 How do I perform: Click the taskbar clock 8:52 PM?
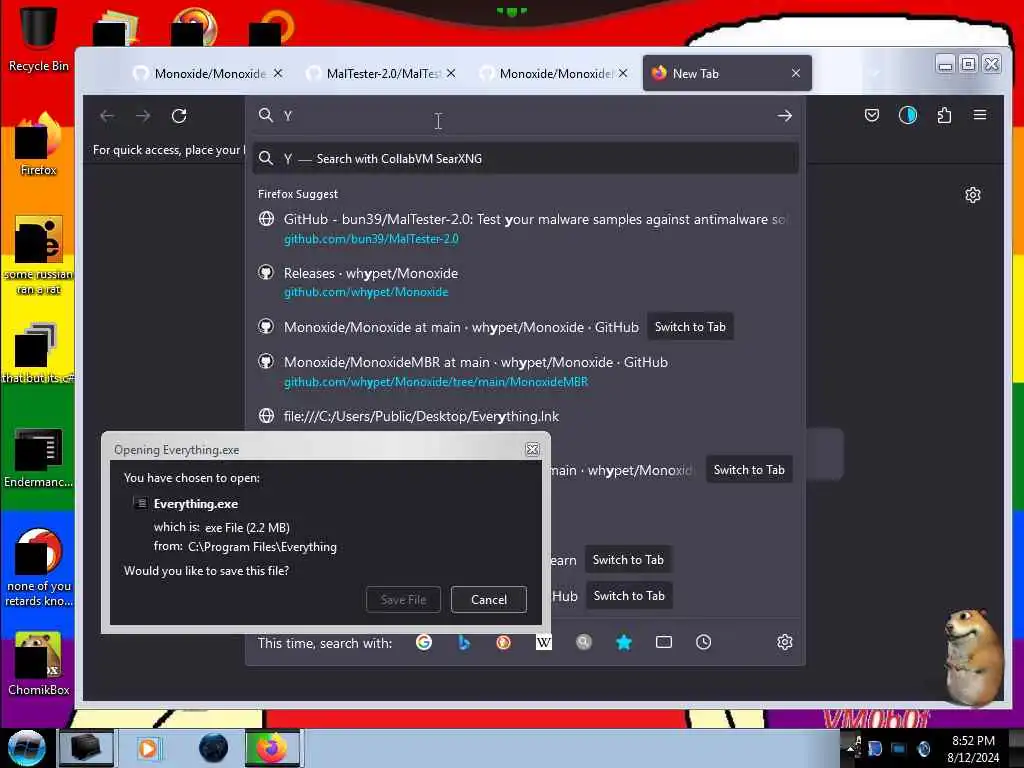973,741
